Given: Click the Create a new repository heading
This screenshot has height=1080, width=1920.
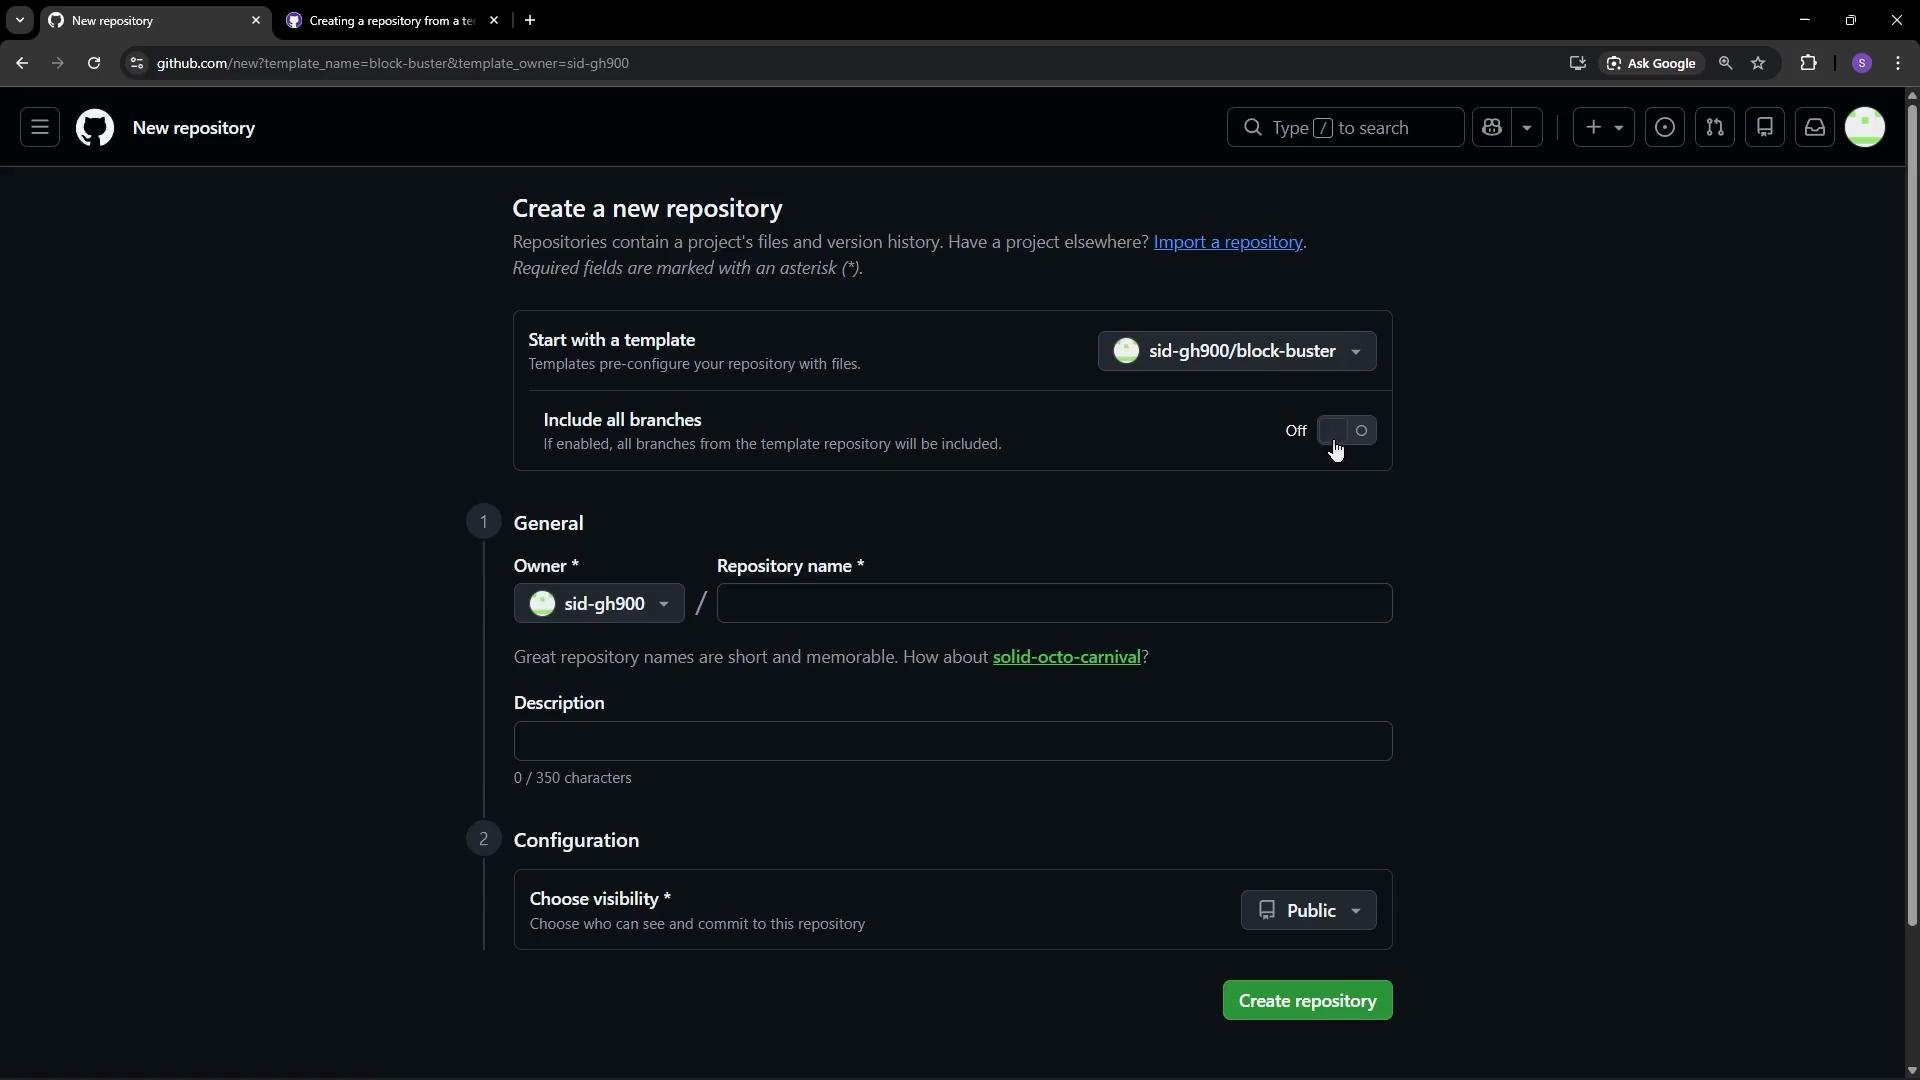Looking at the screenshot, I should [648, 208].
